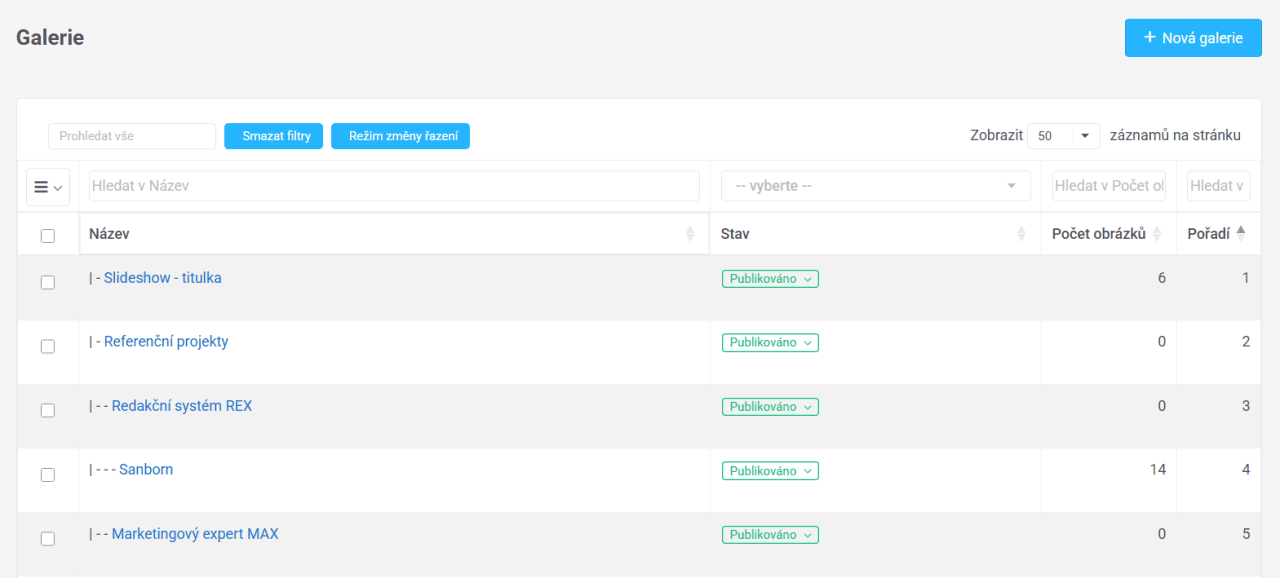Tick the Sanborn row checkbox

pyautogui.click(x=48, y=475)
